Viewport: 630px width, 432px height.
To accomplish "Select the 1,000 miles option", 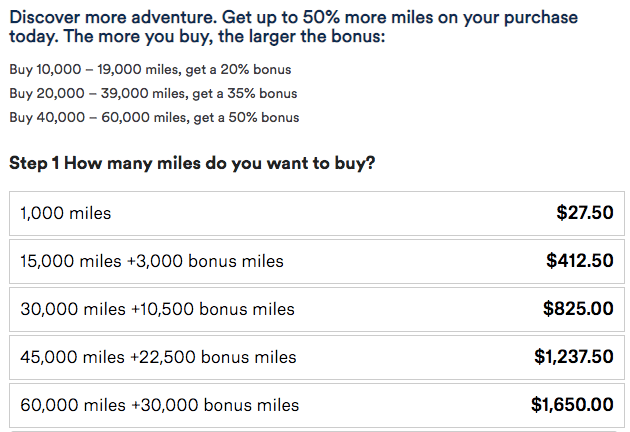I will click(x=317, y=213).
